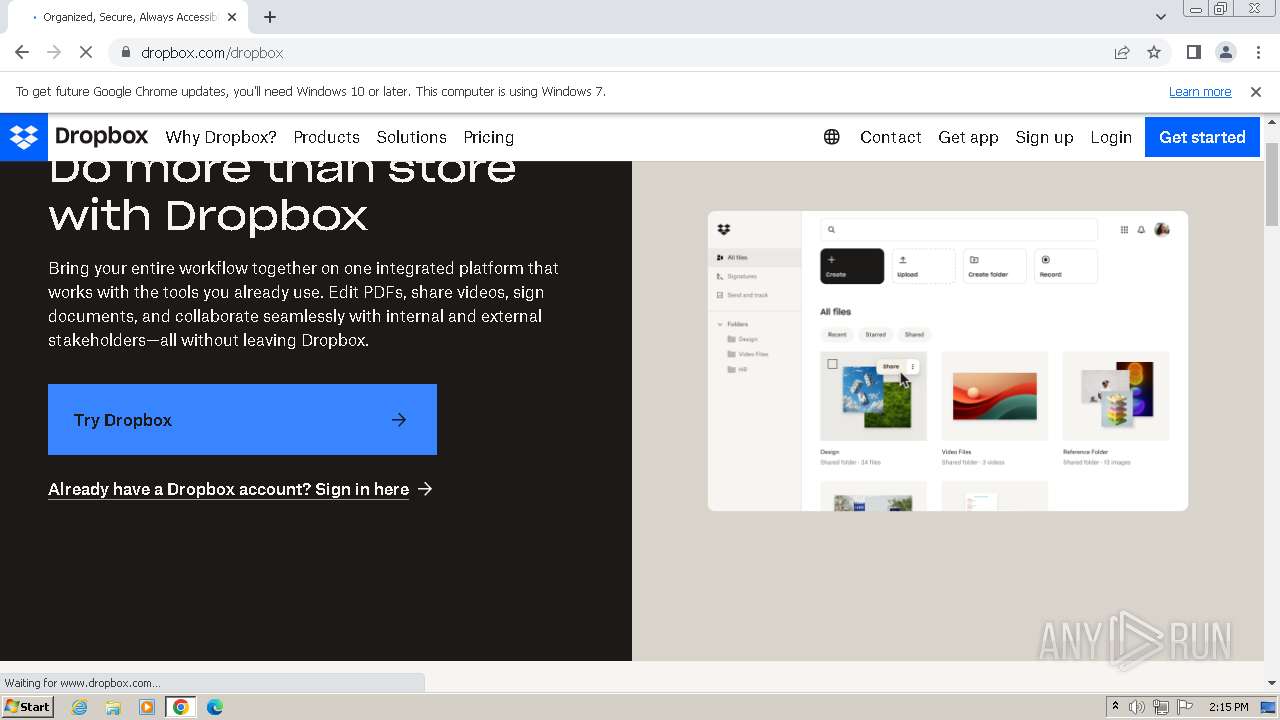The height and width of the screenshot is (720, 1280).
Task: Click the Dropbox UI preview image
Action: [948, 361]
